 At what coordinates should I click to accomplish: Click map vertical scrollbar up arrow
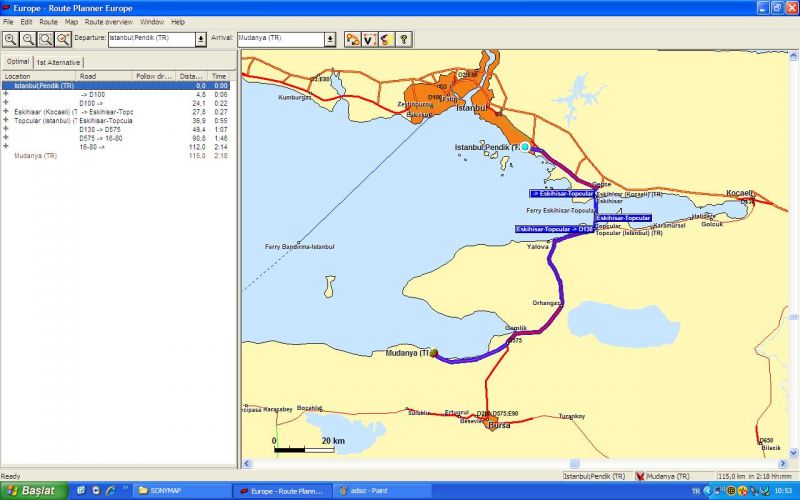[x=793, y=55]
